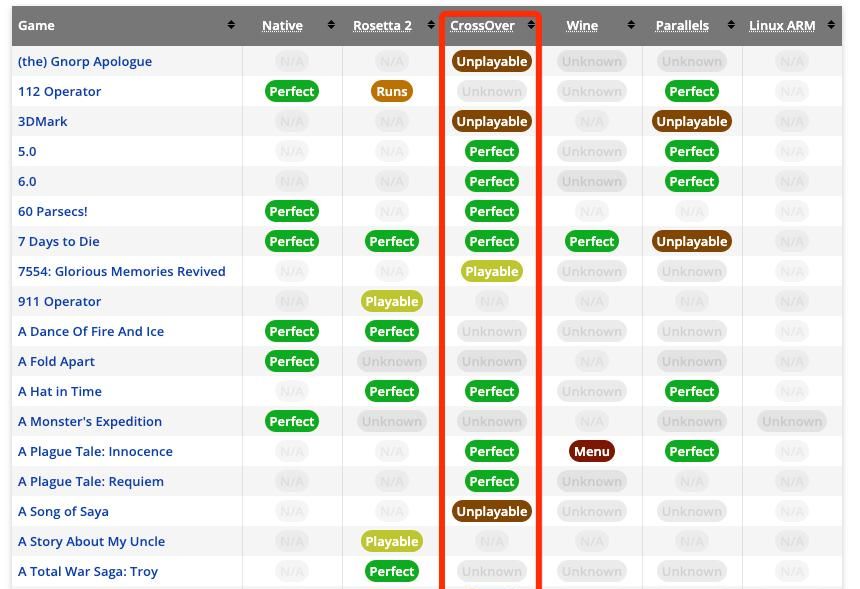Viewport: 860px width, 589px height.
Task: Open A Fold Apart game link
Action: [56, 361]
